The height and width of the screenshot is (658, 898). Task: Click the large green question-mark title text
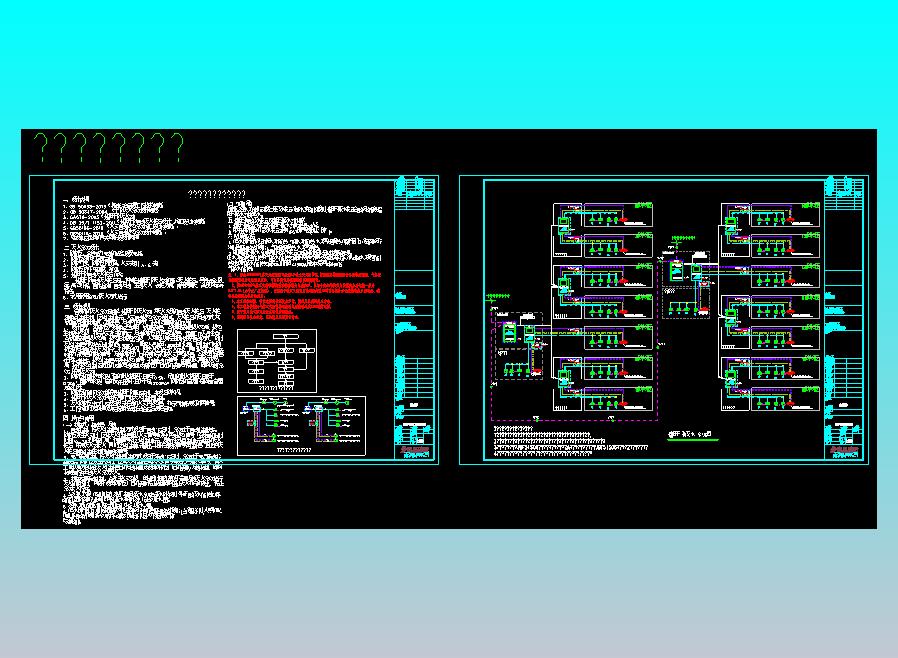(x=109, y=148)
